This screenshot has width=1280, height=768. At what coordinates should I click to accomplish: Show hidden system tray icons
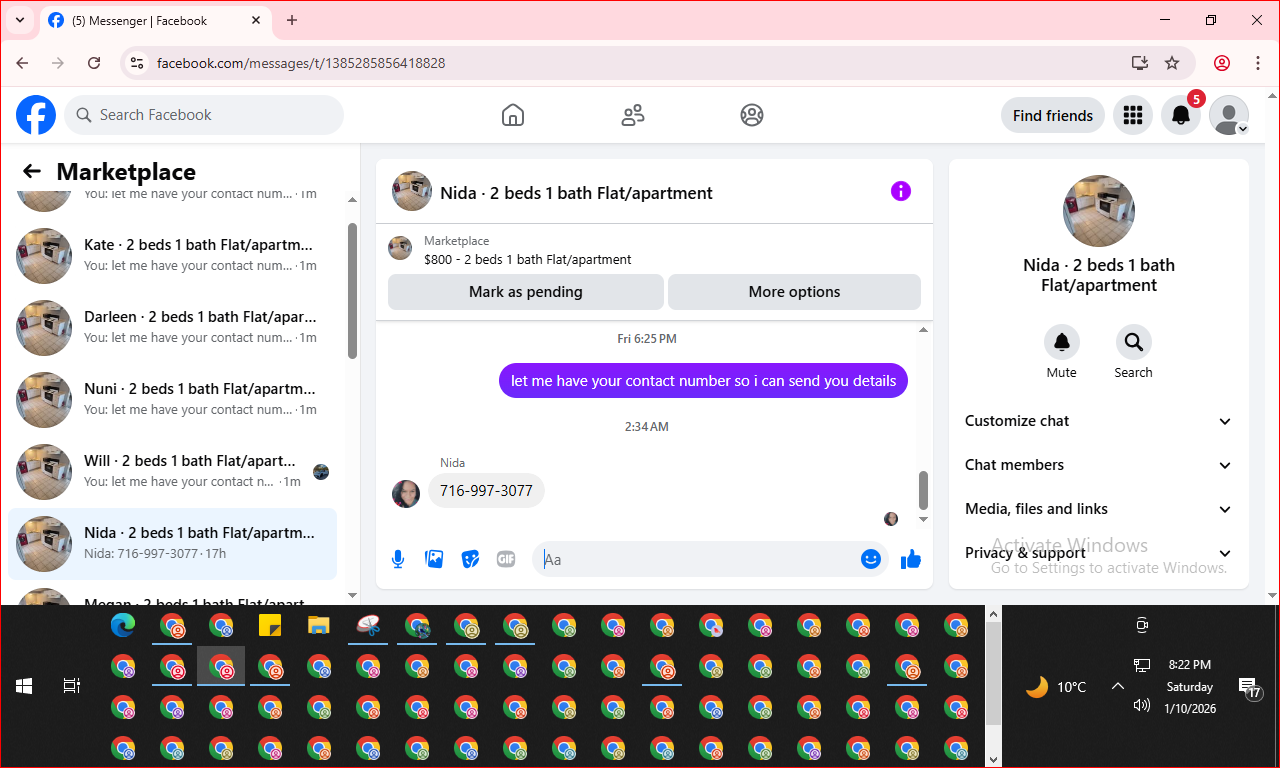(1118, 686)
